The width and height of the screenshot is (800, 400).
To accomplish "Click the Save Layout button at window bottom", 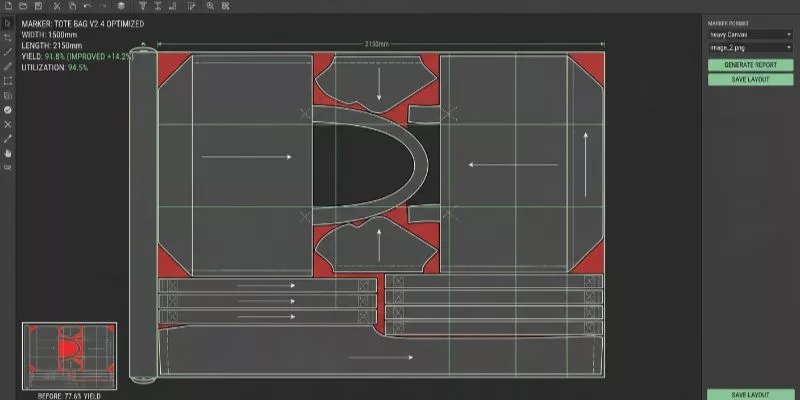I will point(750,395).
